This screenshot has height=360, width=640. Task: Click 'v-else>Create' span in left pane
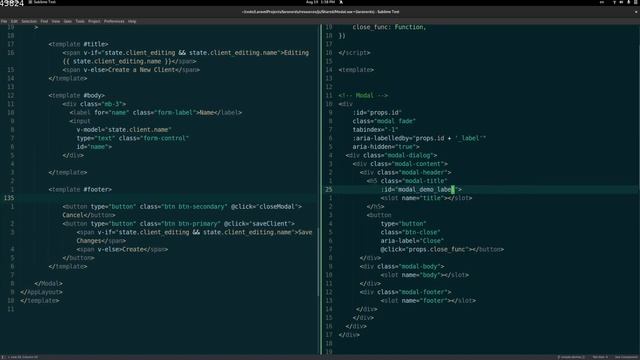point(121,249)
